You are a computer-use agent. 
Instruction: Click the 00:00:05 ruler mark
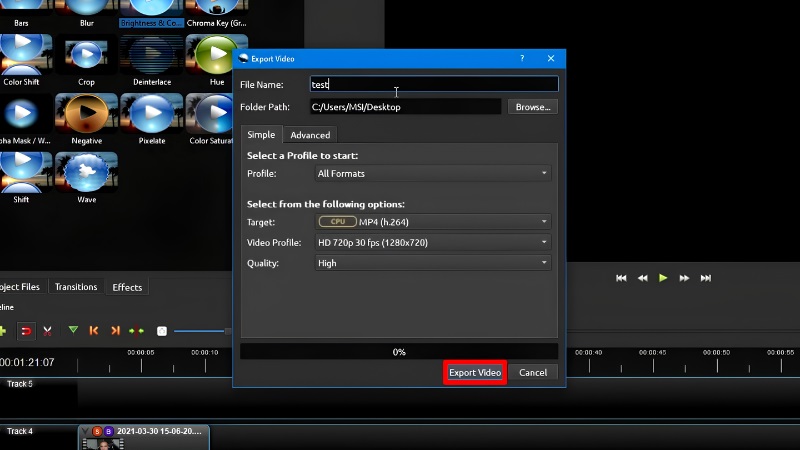(x=141, y=353)
